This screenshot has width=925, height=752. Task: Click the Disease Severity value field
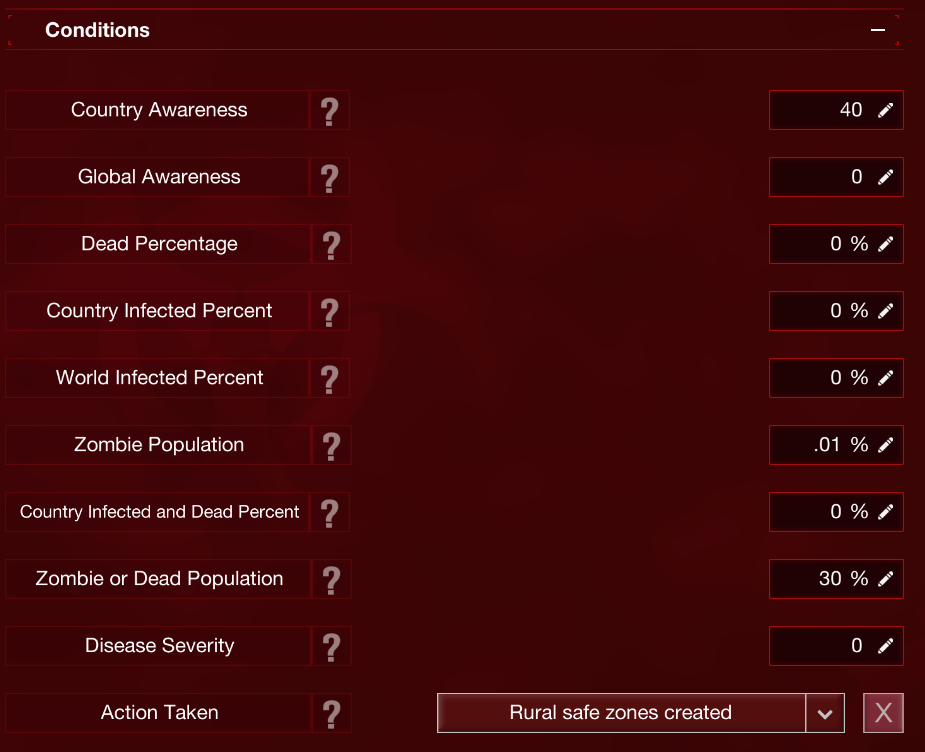coord(820,646)
